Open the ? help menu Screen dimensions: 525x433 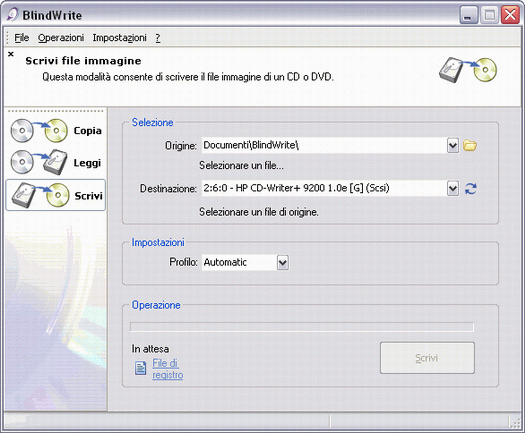coord(158,38)
